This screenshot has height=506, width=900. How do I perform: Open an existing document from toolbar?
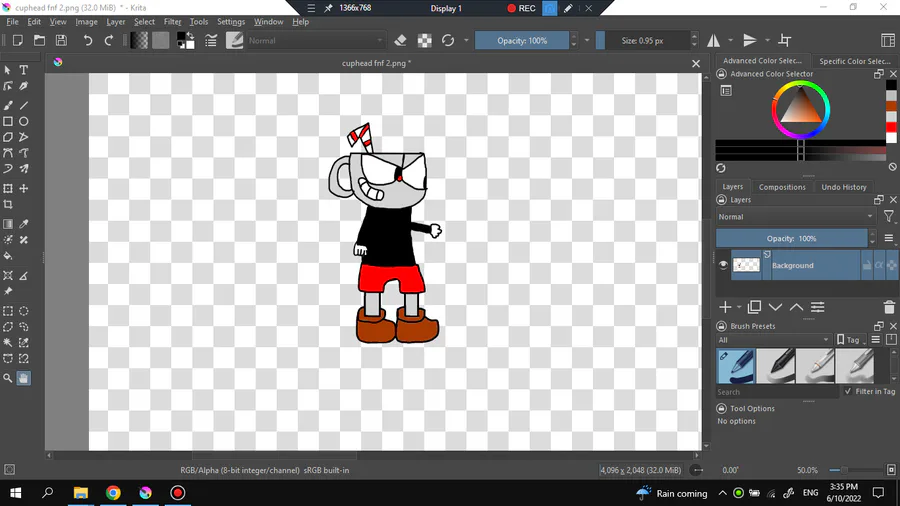[39, 41]
